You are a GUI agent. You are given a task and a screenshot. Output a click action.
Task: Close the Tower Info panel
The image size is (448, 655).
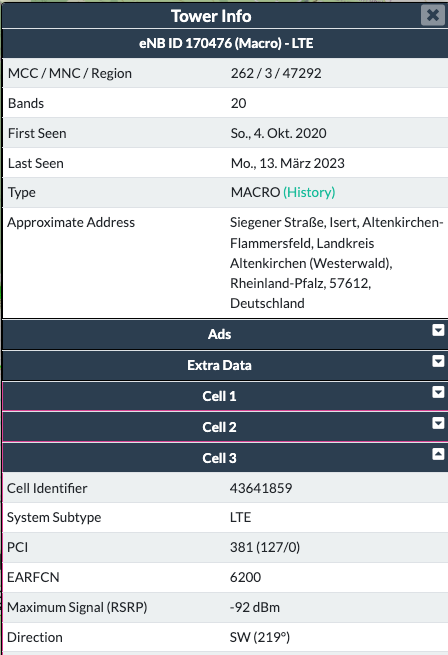click(433, 15)
